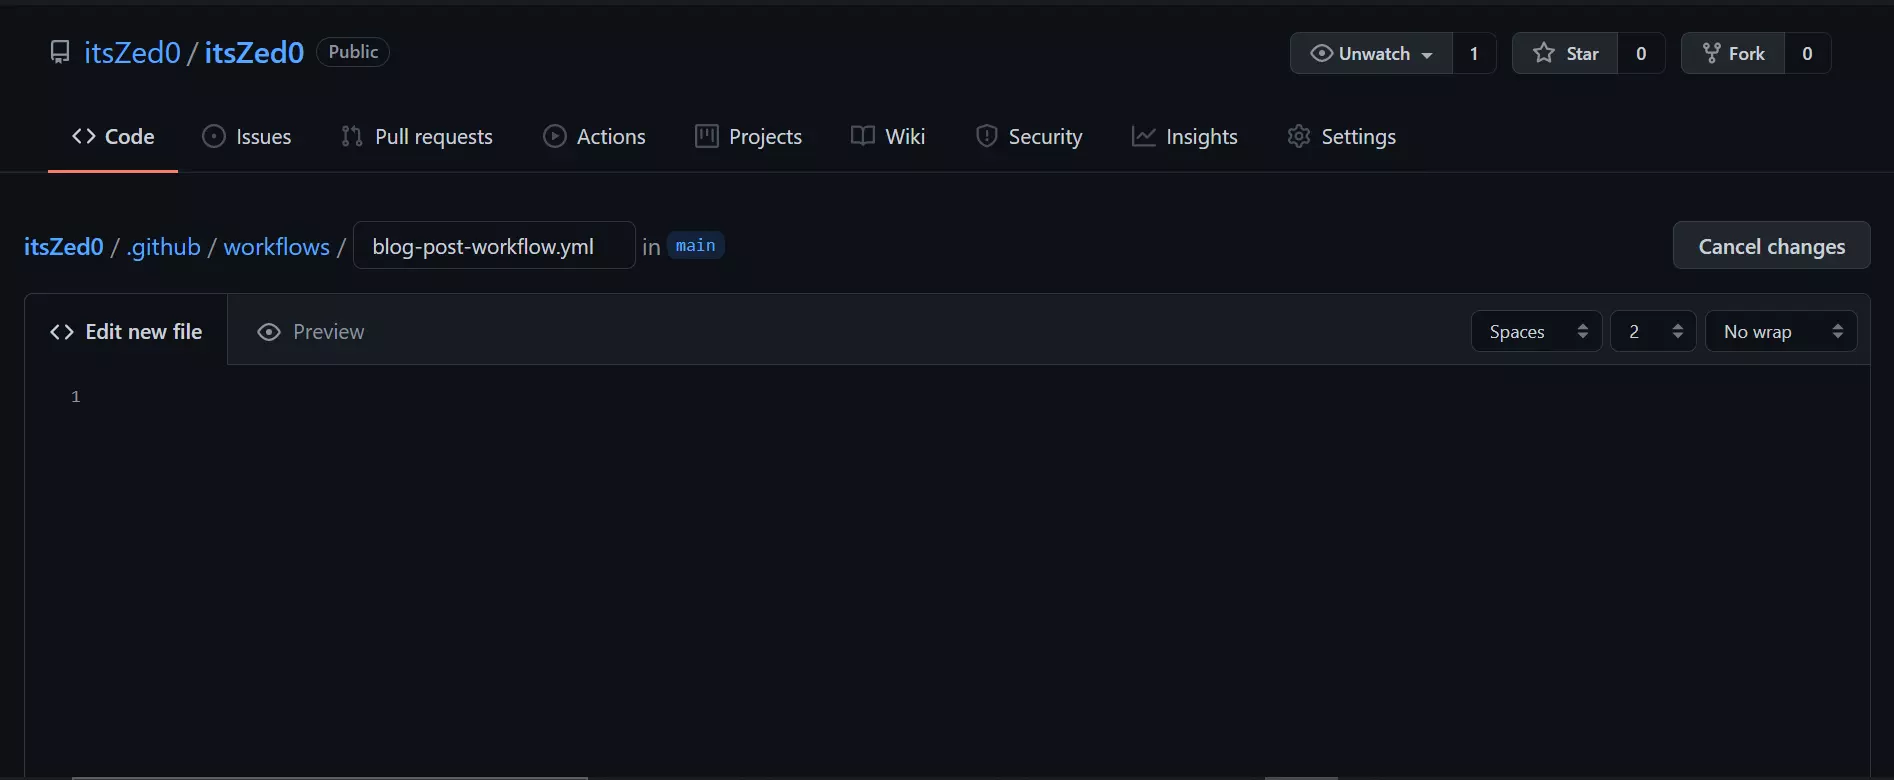View the watchers count of 1
This screenshot has width=1894, height=780.
[x=1474, y=53]
